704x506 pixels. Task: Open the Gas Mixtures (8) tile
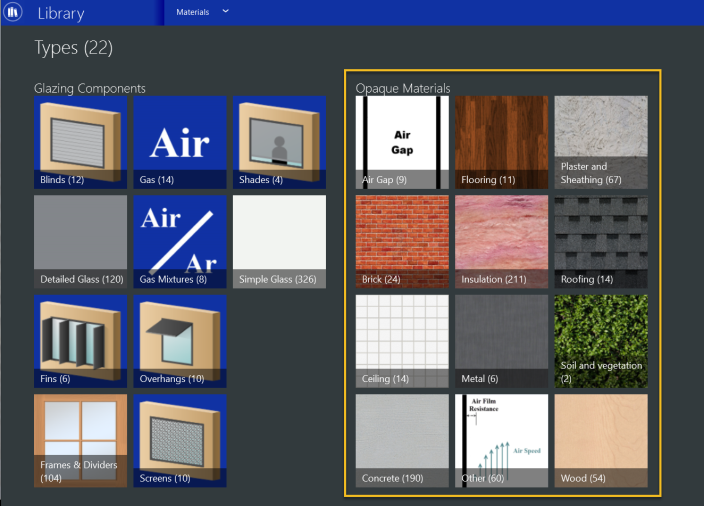pos(180,242)
